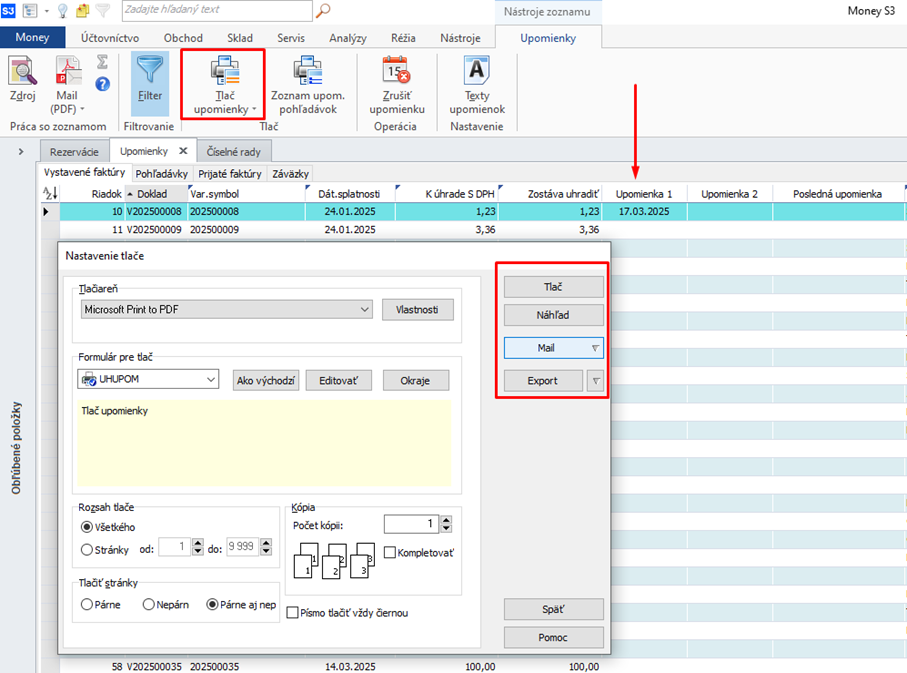The image size is (907, 673).
Task: Switch to the Pohľadávky tab
Action: click(161, 173)
